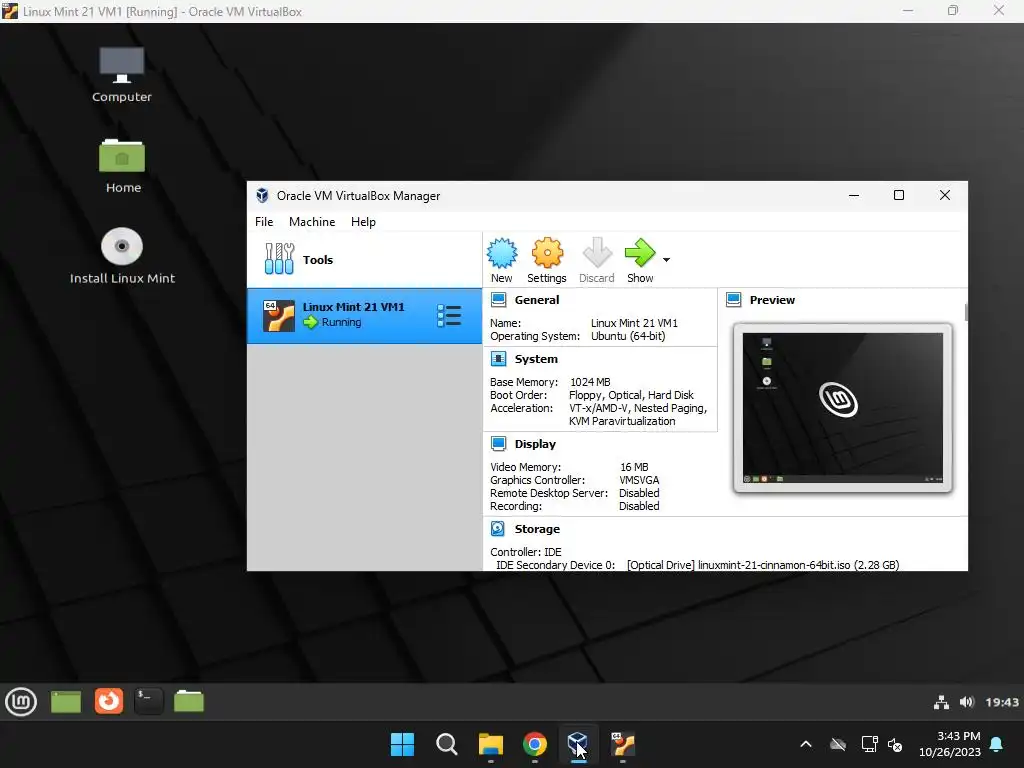
Task: Open Google Chrome from Windows taskbar
Action: click(535, 744)
